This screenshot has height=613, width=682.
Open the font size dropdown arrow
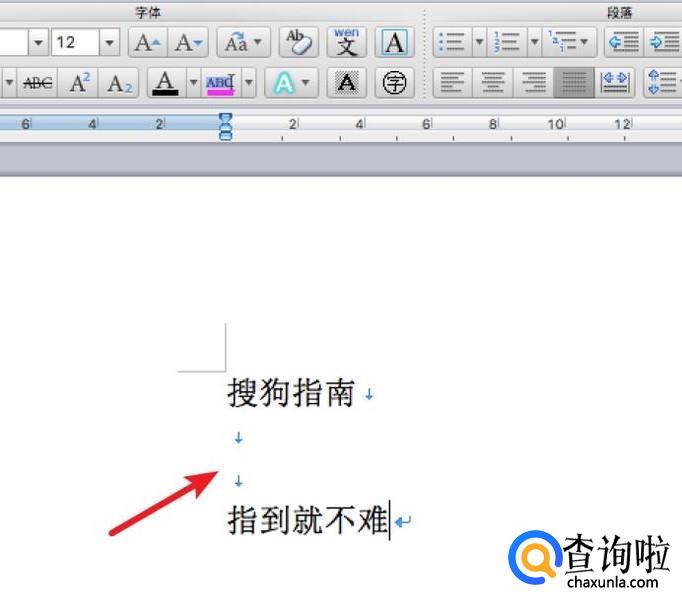point(109,42)
